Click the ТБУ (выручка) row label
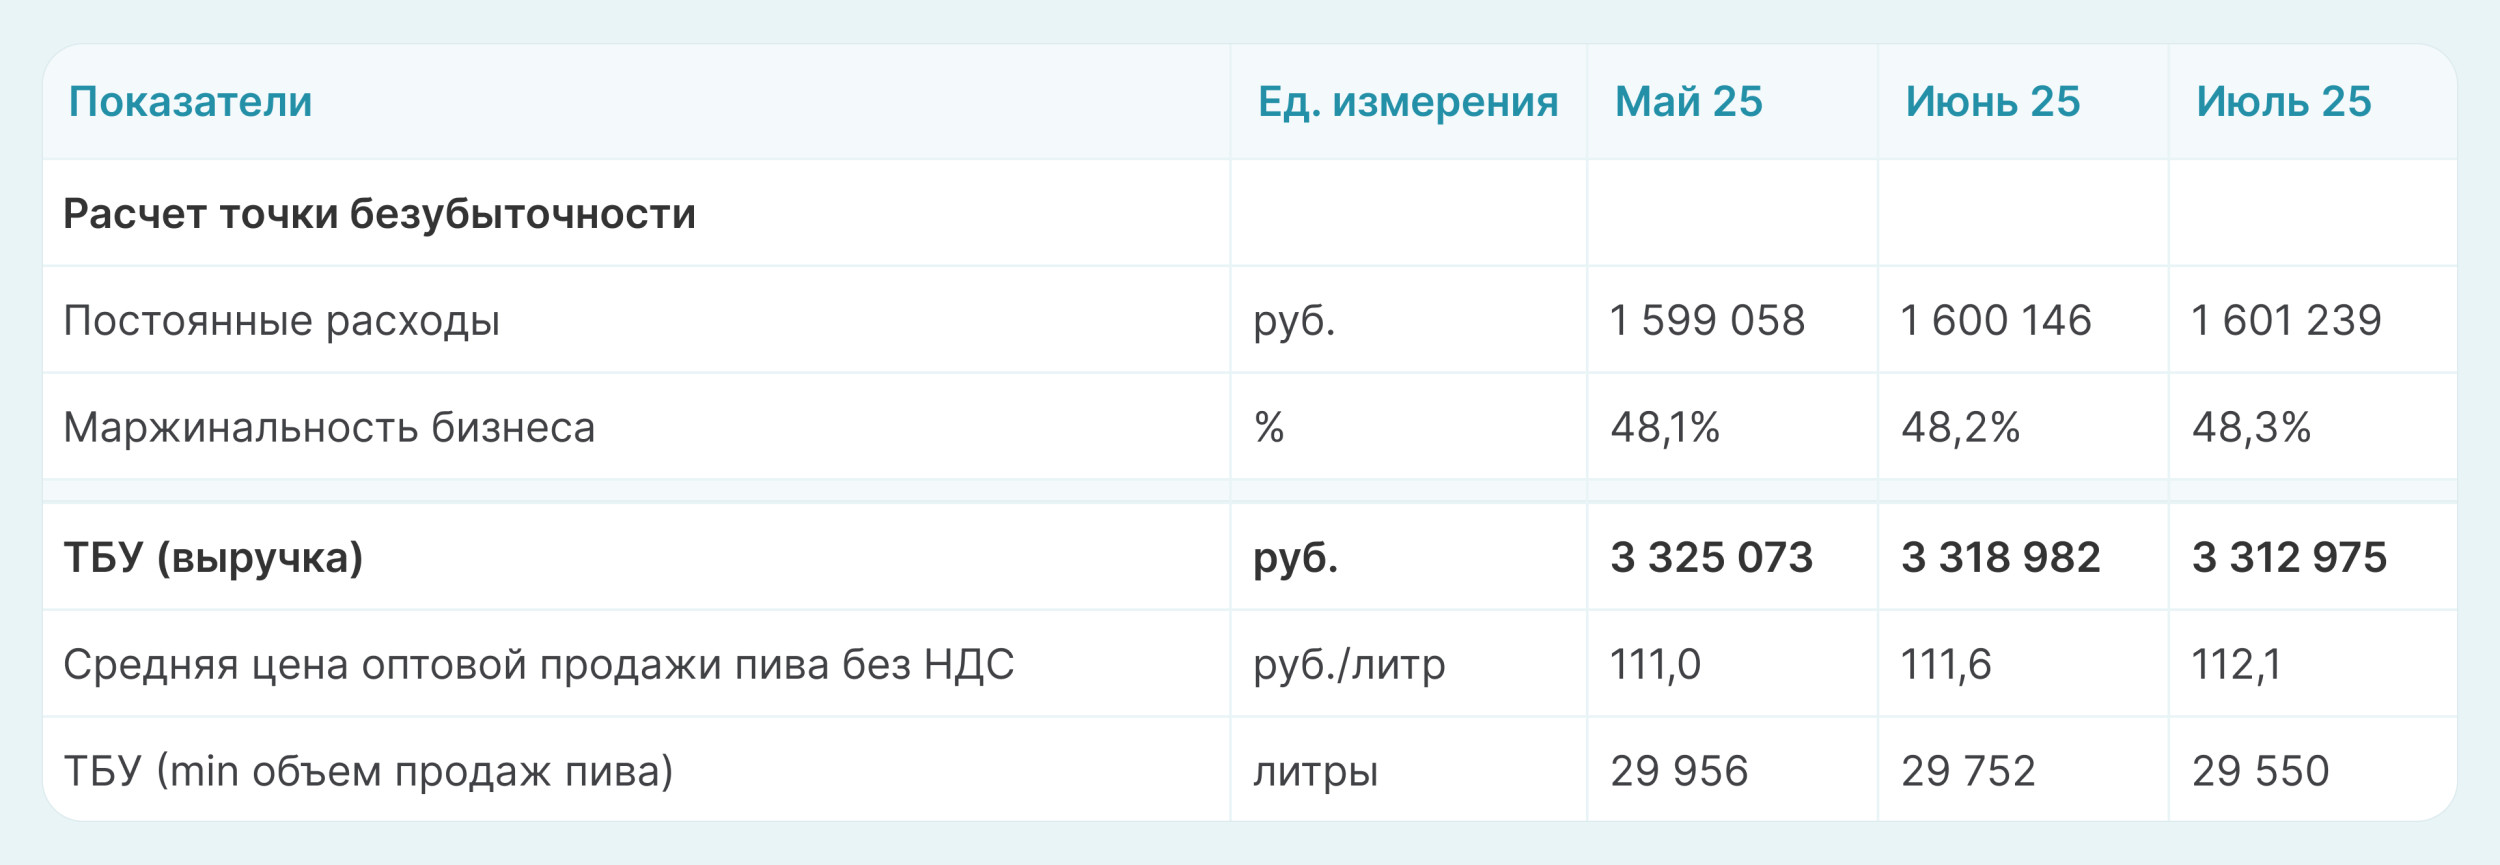This screenshot has width=2500, height=865. click(213, 558)
